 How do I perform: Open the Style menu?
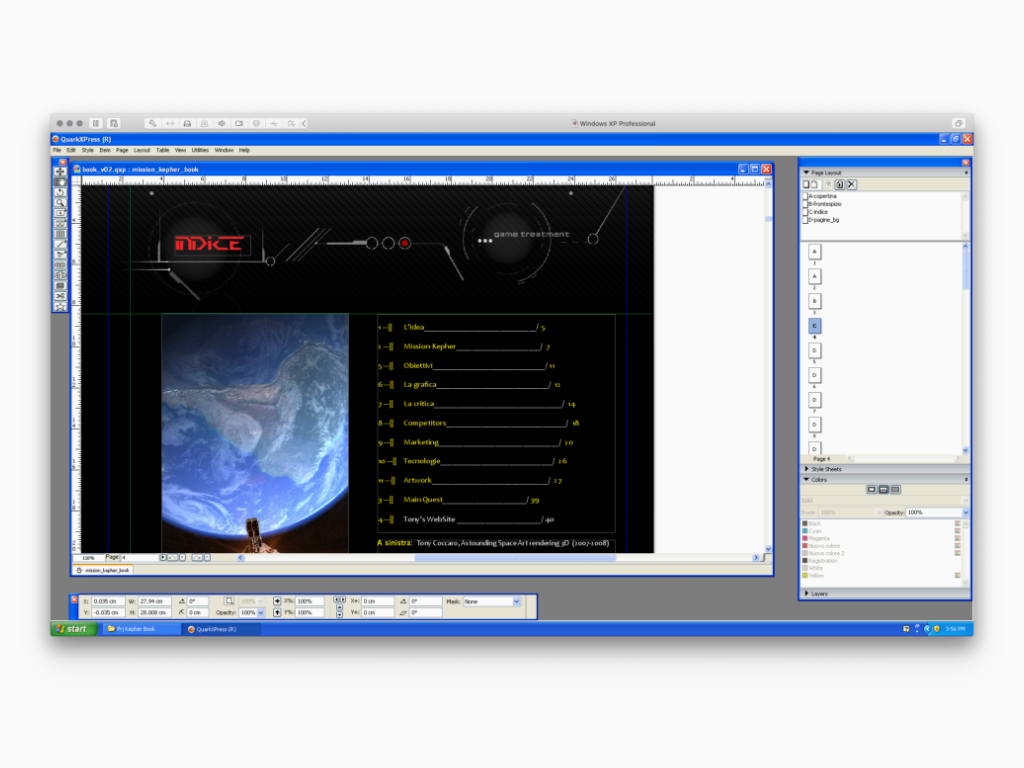[88, 150]
